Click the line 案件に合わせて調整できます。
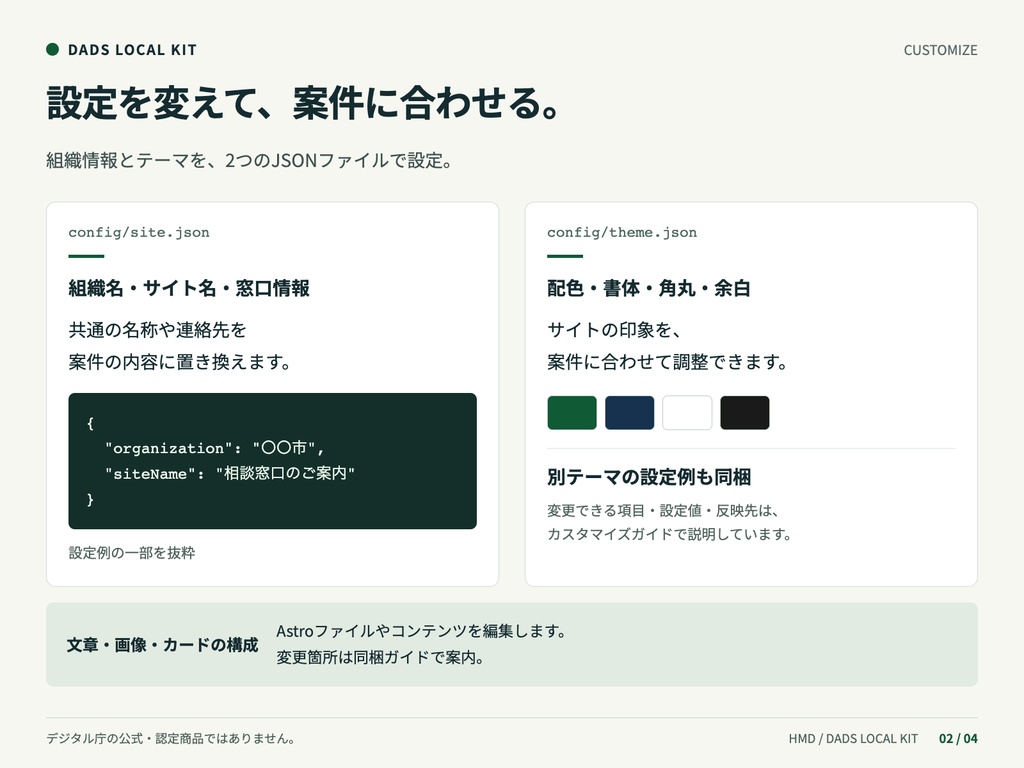The width and height of the screenshot is (1024, 768). 667,362
